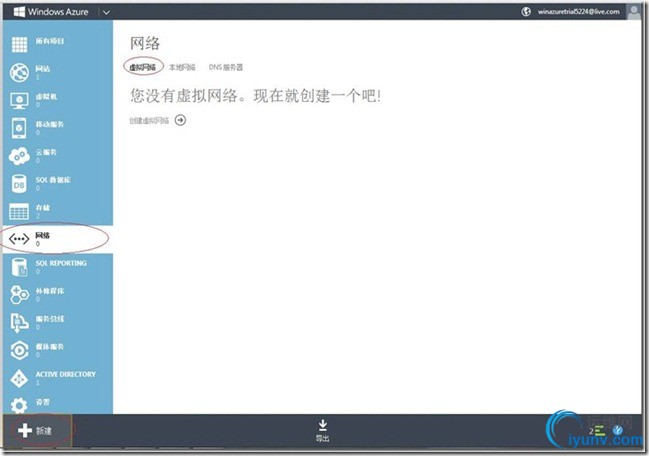Select the 云服务 cloud services icon

click(19, 156)
